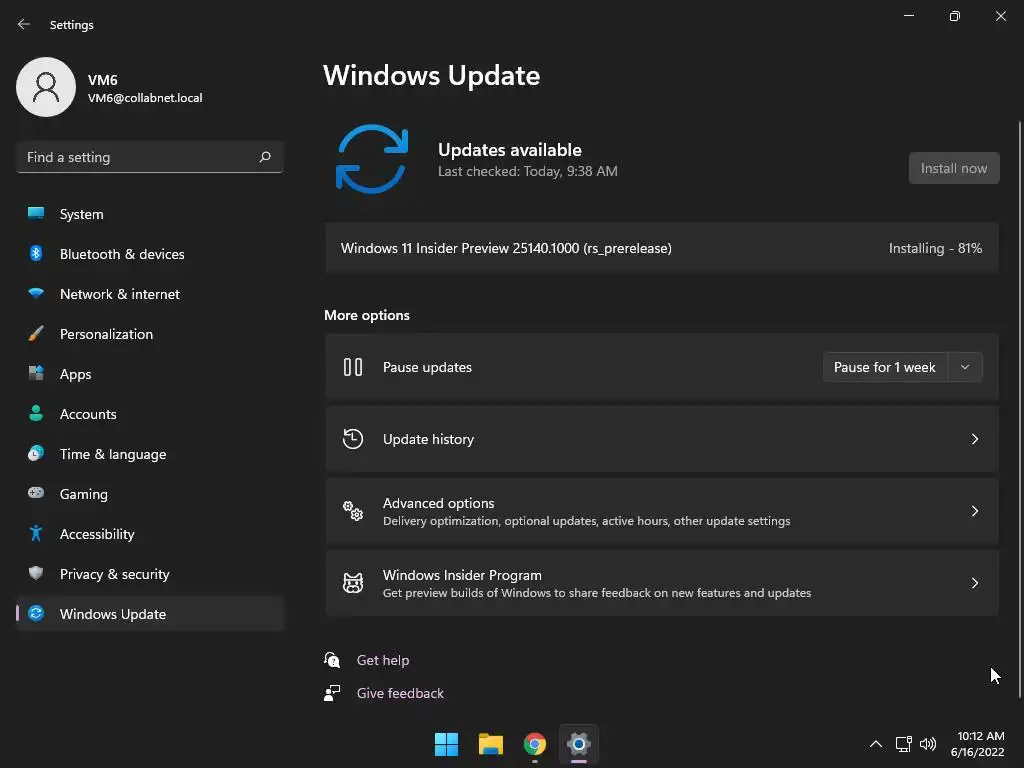Open System settings category
The height and width of the screenshot is (768, 1024).
click(x=150, y=214)
